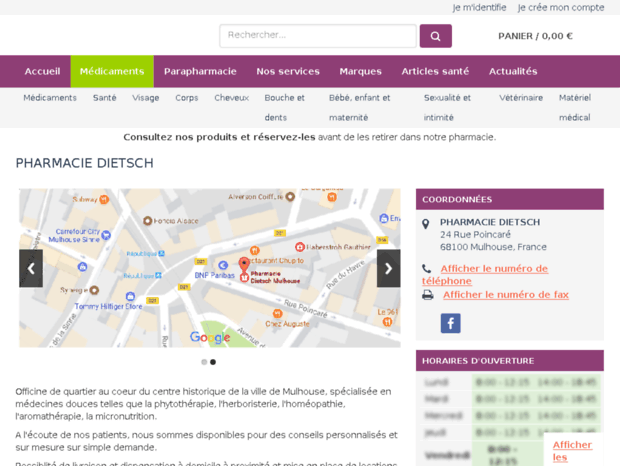
Task: Click the COORDONNÉES panel header
Action: pyautogui.click(x=510, y=199)
